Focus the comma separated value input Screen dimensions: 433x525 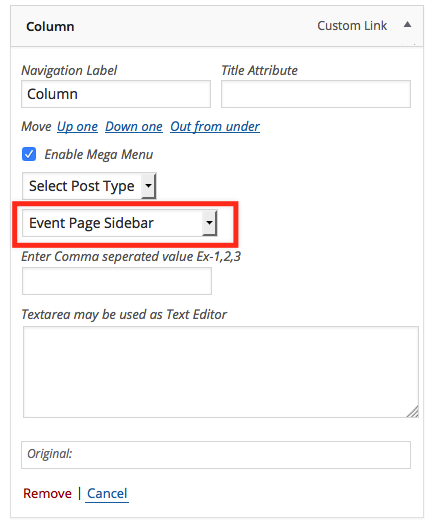tap(117, 281)
